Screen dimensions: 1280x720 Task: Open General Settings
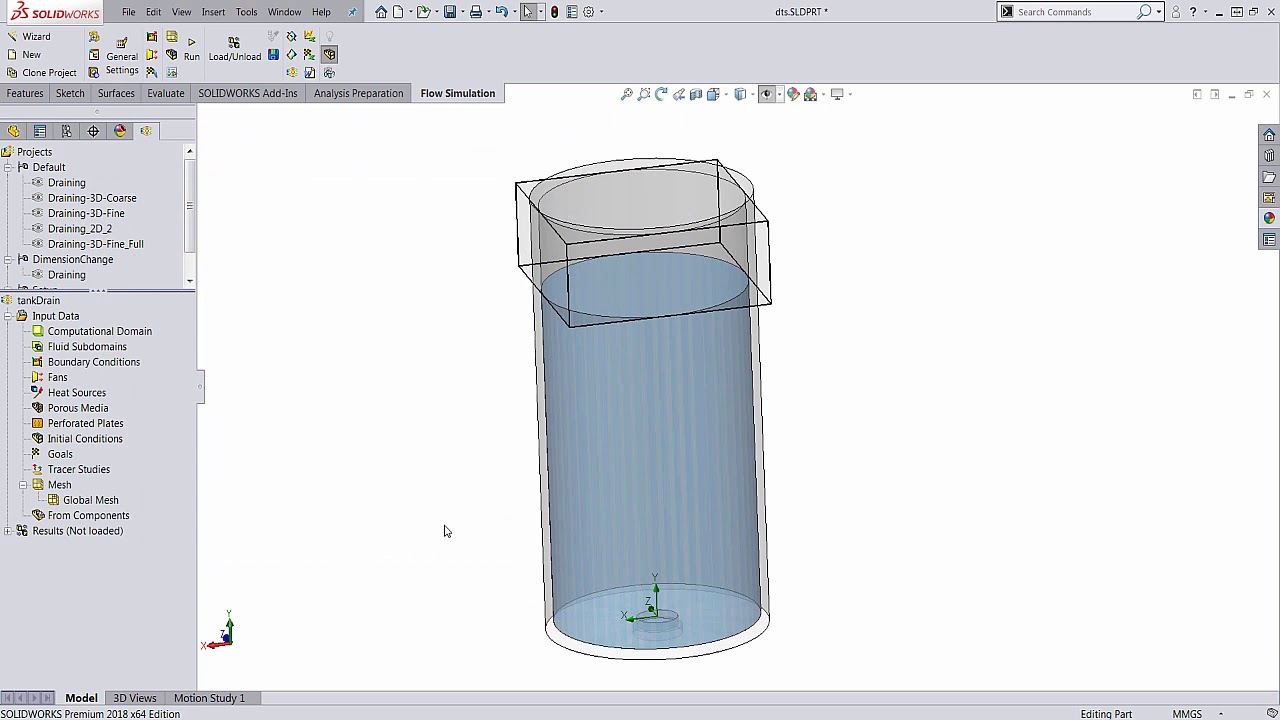[x=122, y=55]
